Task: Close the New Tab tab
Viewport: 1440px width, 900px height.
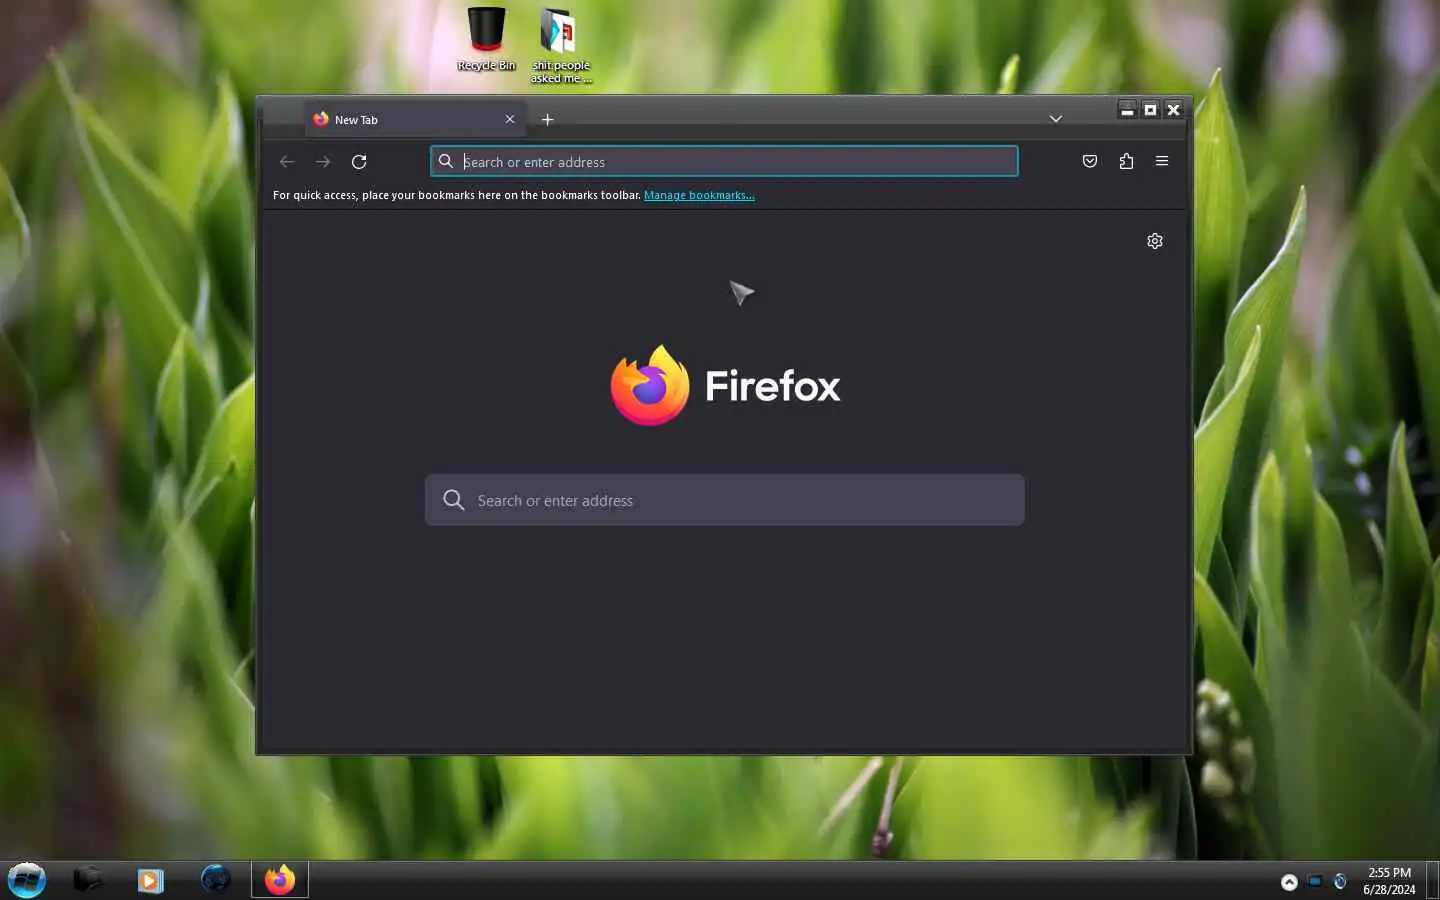Action: [510, 119]
